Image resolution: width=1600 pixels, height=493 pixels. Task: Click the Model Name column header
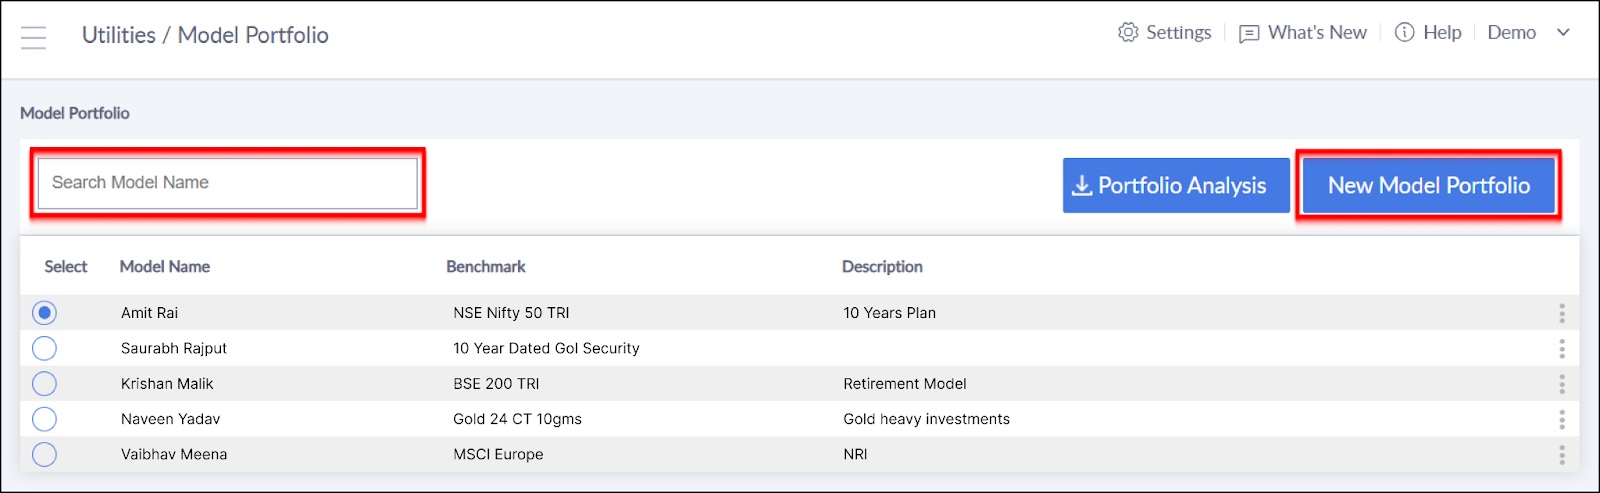165,267
